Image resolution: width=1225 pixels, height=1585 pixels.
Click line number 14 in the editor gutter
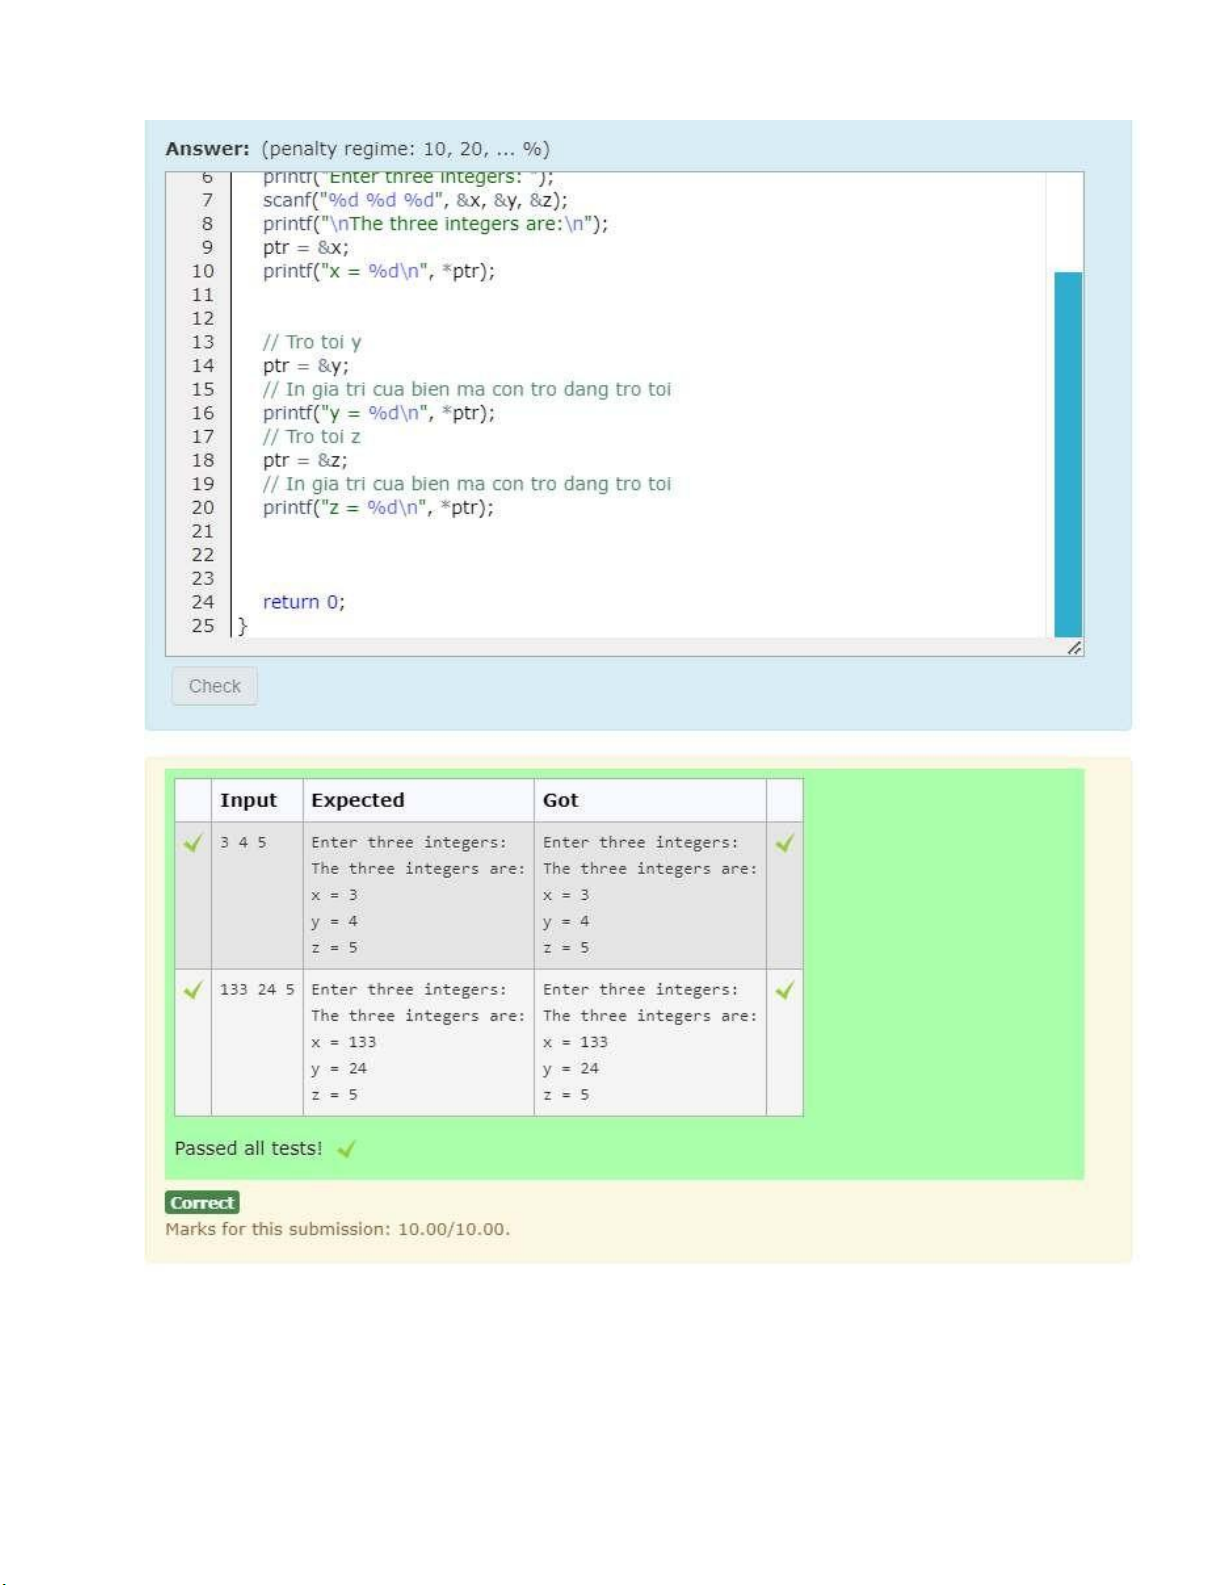tap(203, 366)
